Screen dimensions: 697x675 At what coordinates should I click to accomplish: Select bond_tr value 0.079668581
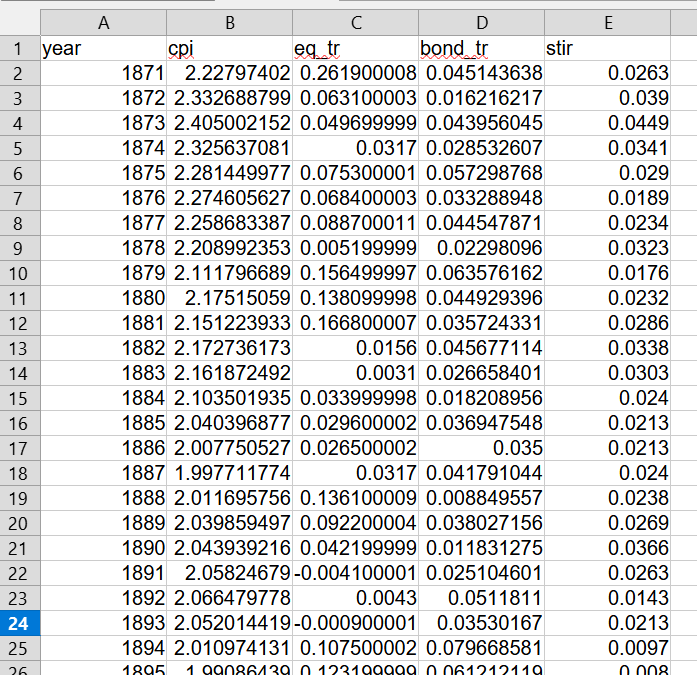[x=481, y=648]
